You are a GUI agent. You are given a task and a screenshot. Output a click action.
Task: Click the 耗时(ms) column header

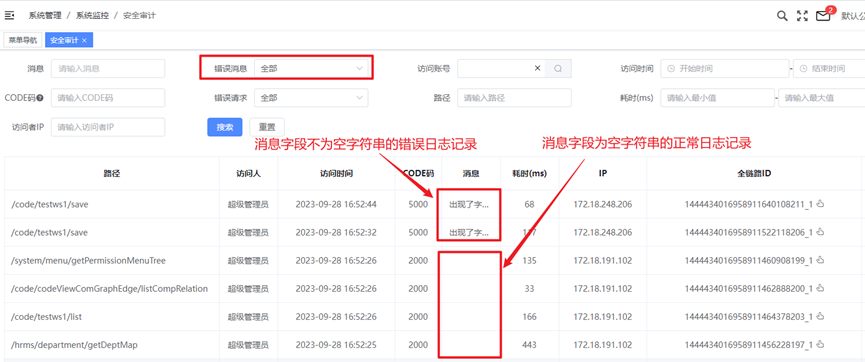(x=530, y=173)
